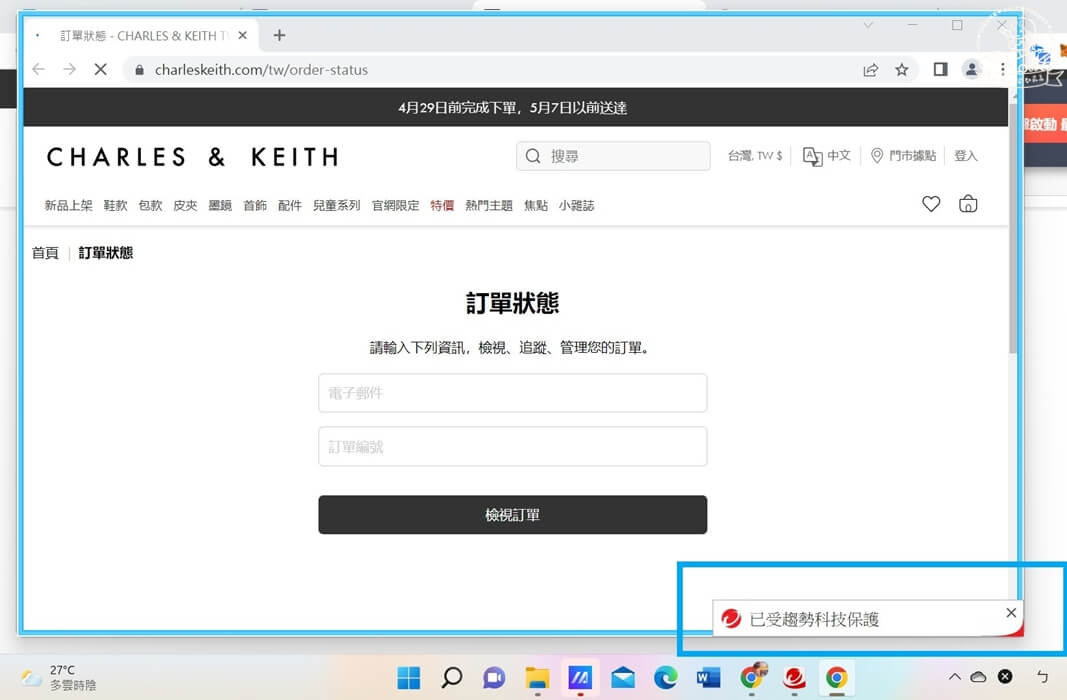Screen dimensions: 1067x700
Task: Select the 特價 menu item
Action: (x=442, y=206)
